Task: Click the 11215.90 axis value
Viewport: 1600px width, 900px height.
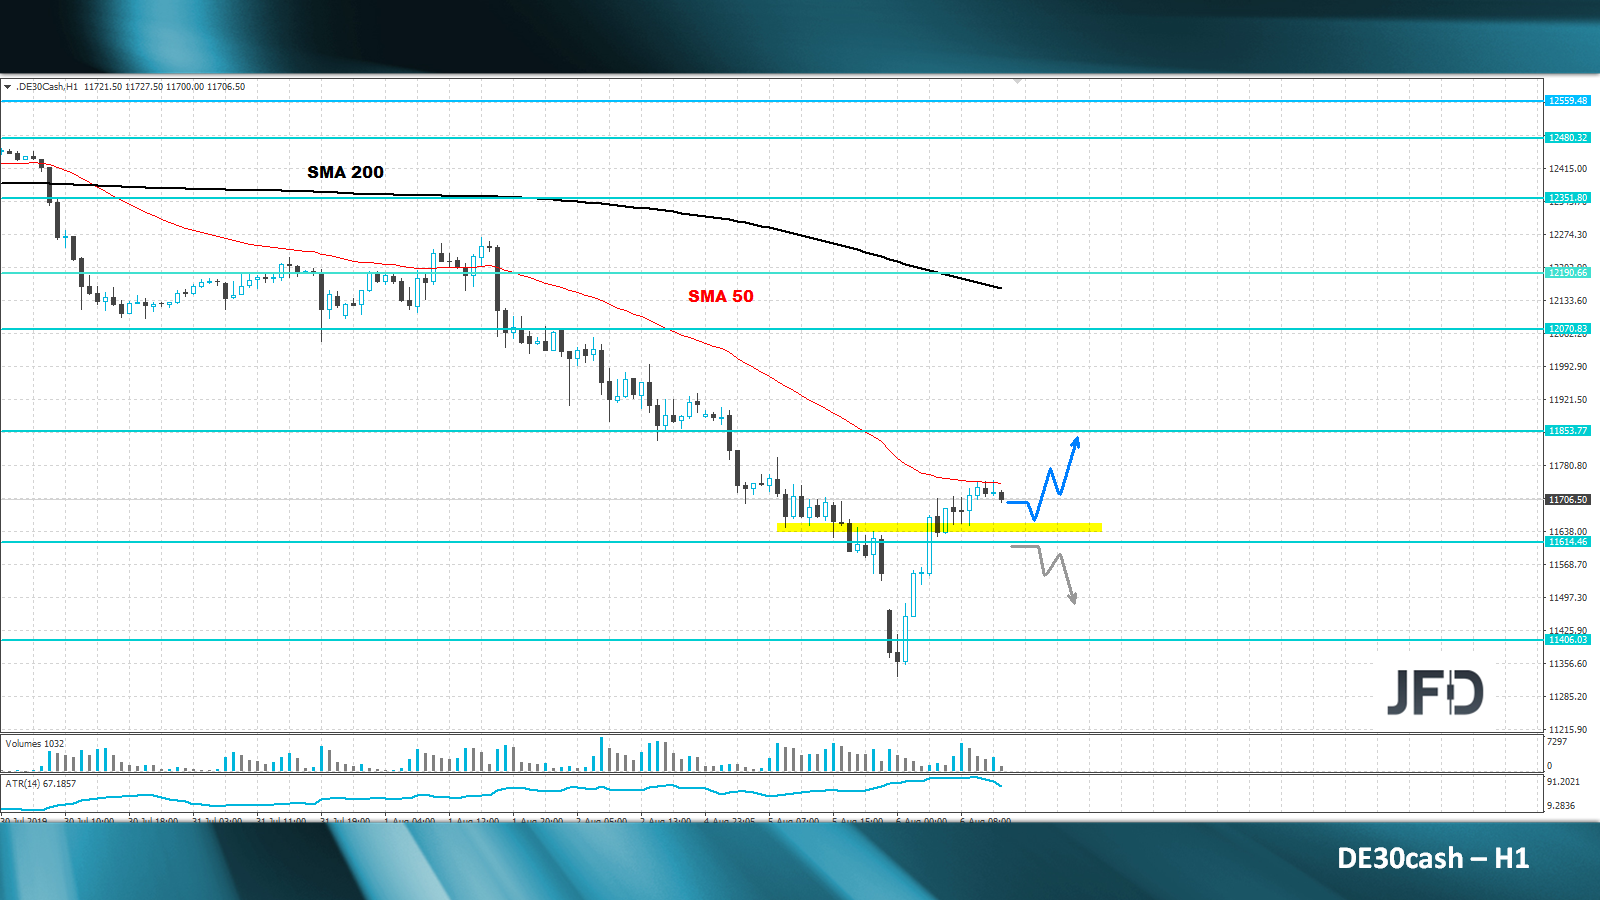Action: pos(1568,730)
